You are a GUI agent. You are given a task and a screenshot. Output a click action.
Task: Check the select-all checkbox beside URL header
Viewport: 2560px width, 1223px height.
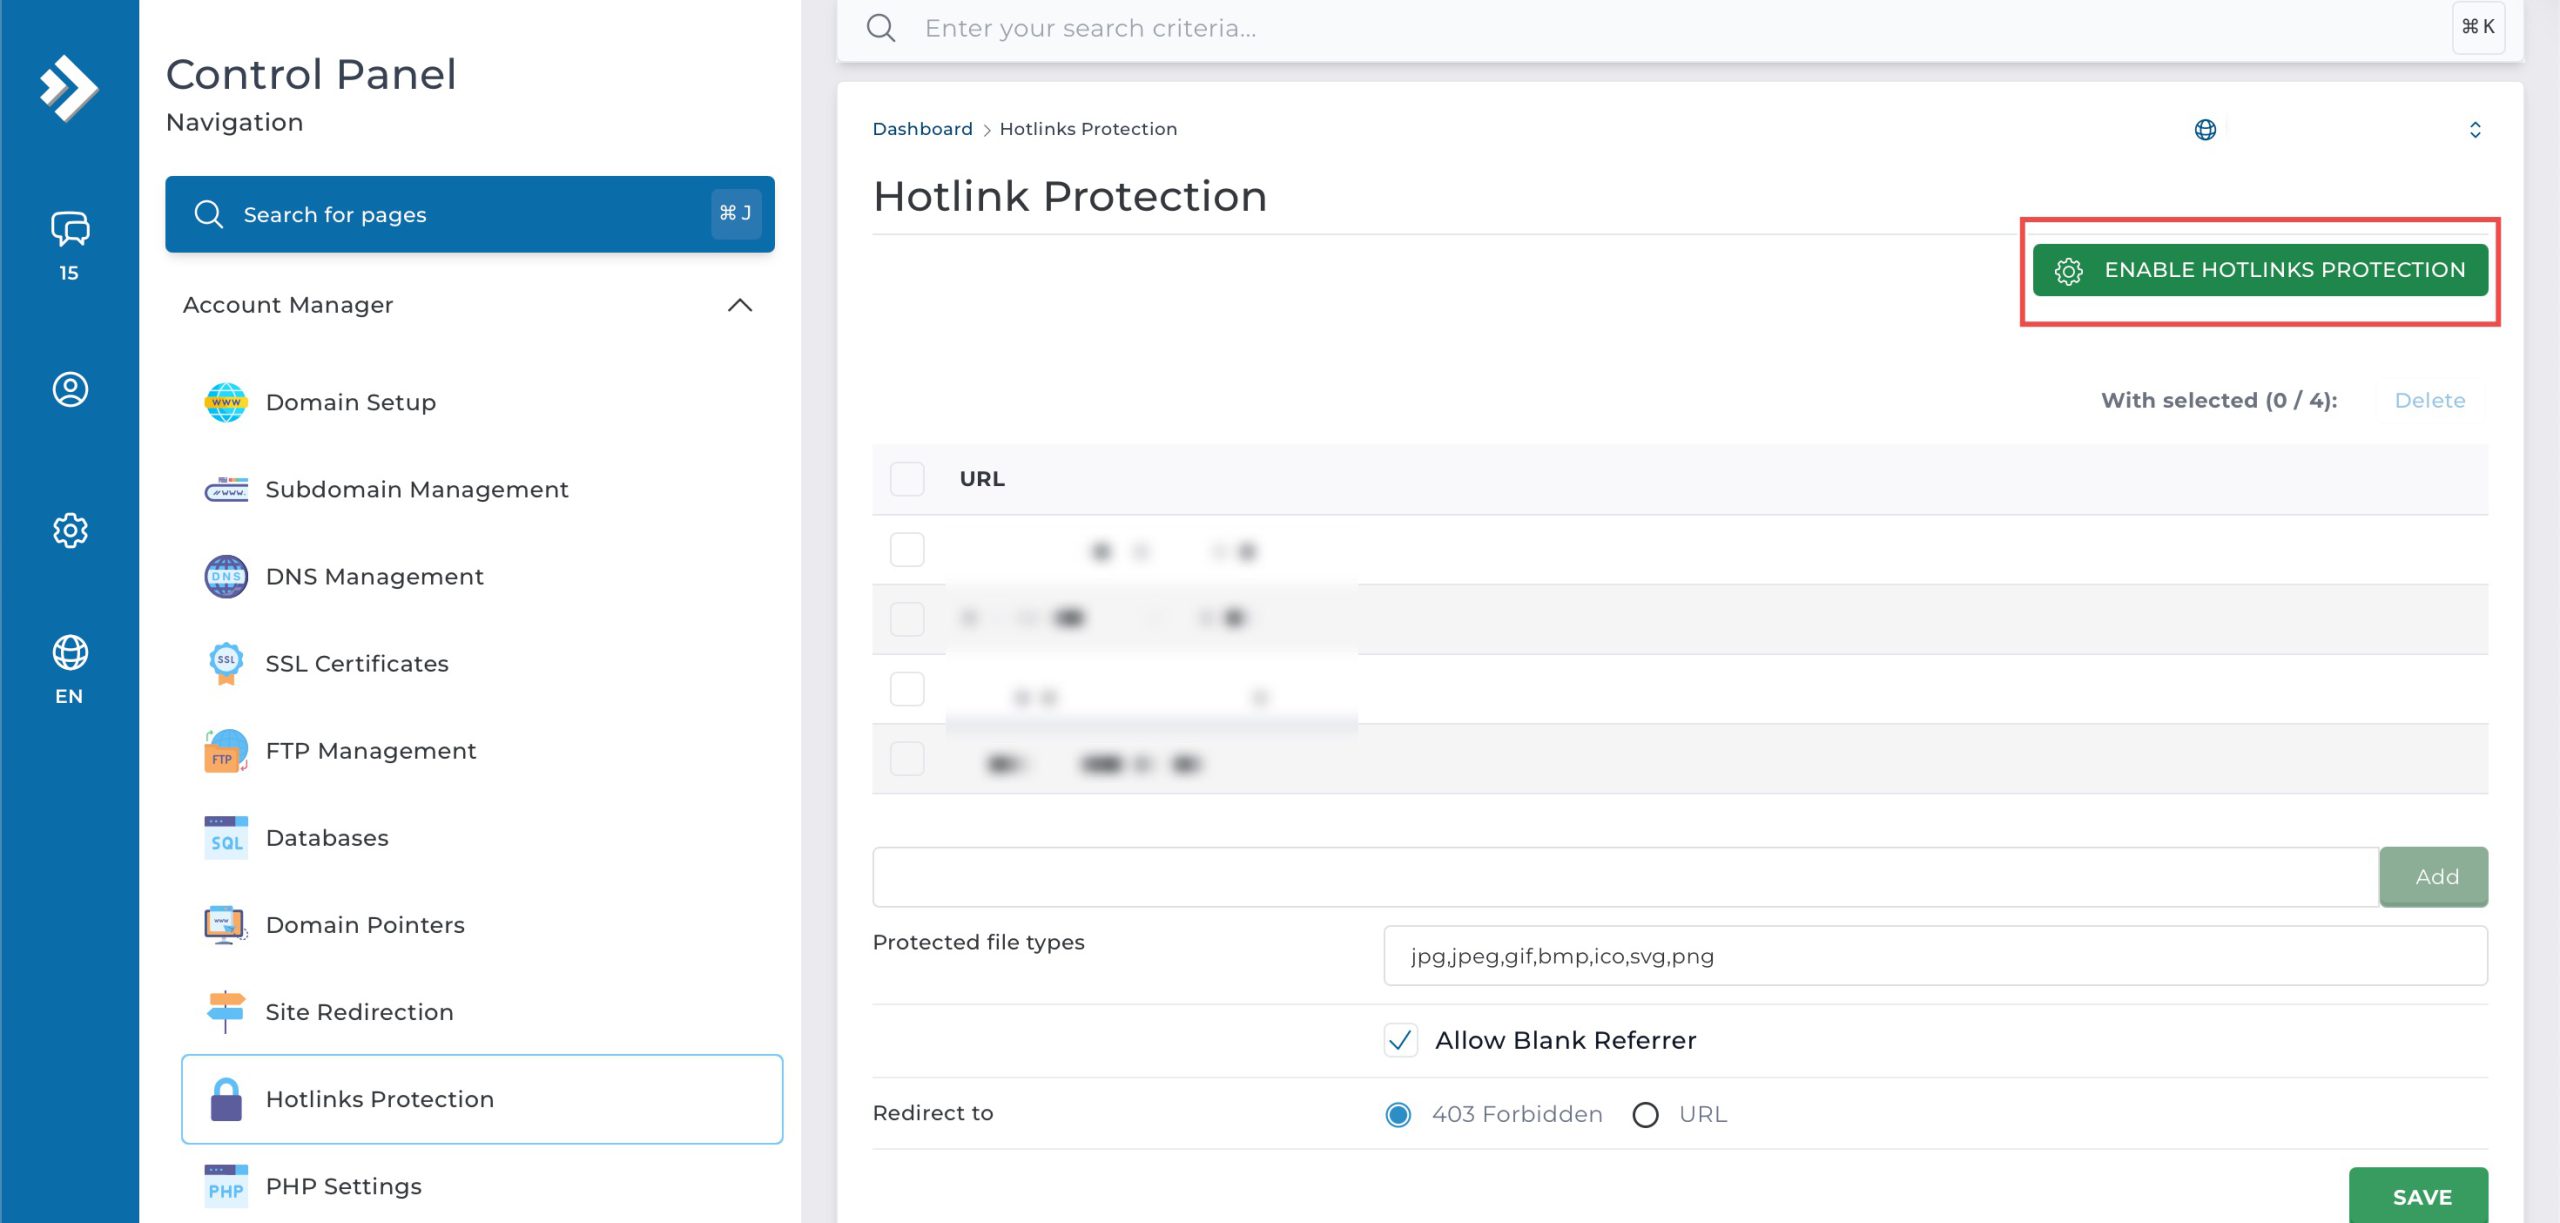tap(906, 479)
